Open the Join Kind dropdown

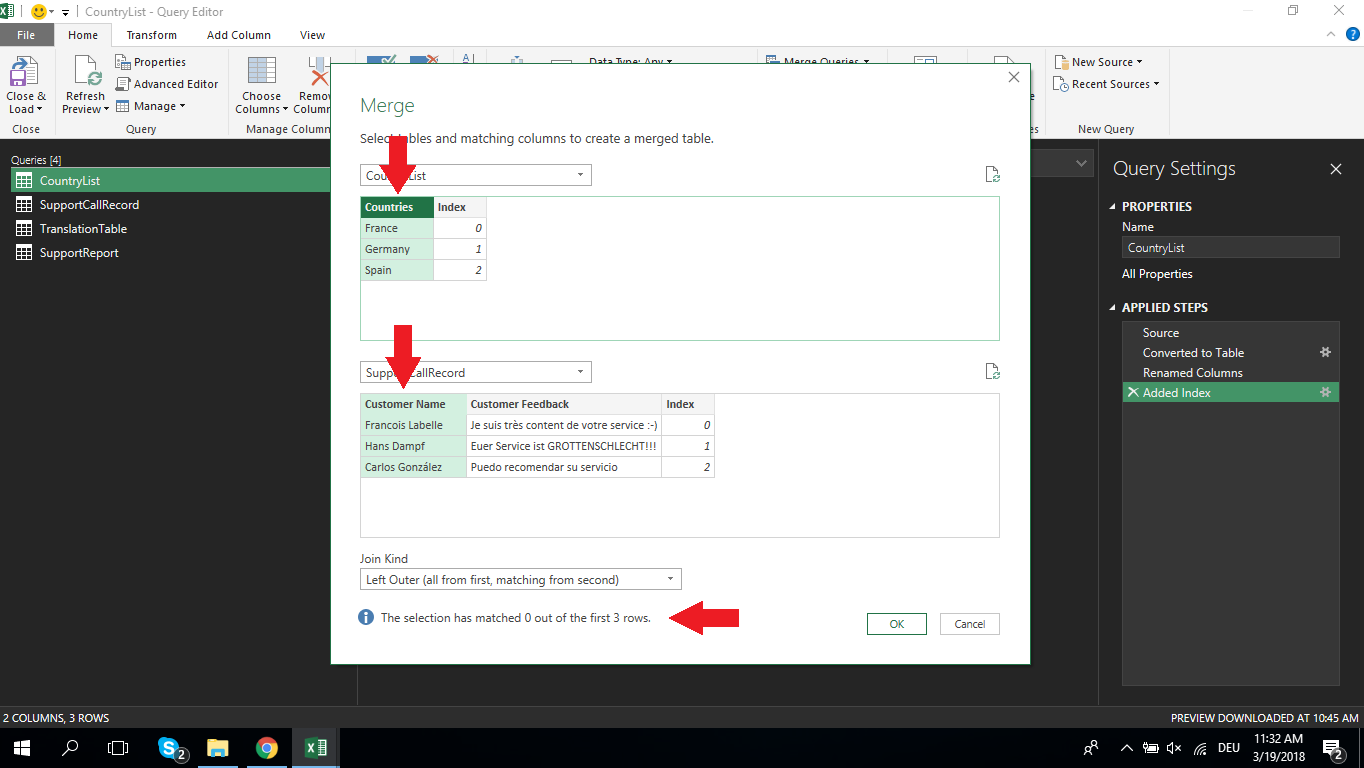click(x=672, y=579)
